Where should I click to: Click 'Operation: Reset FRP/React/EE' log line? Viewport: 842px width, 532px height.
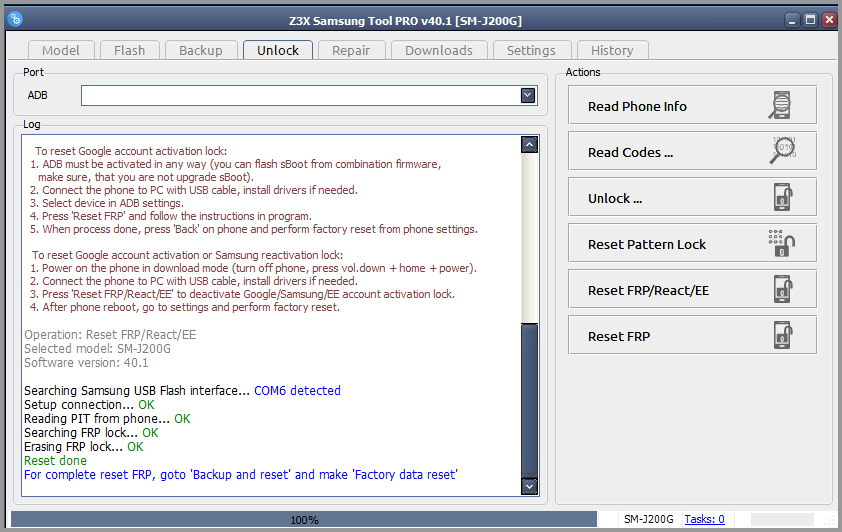110,334
